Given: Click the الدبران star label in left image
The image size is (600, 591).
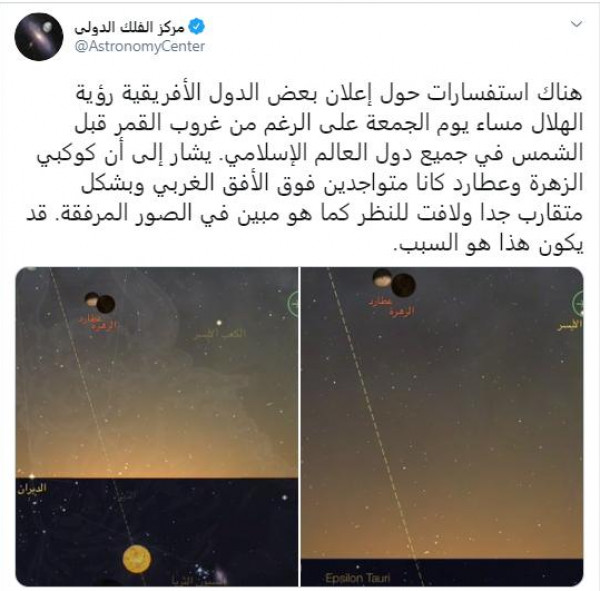Looking at the screenshot, I should click(x=32, y=488).
